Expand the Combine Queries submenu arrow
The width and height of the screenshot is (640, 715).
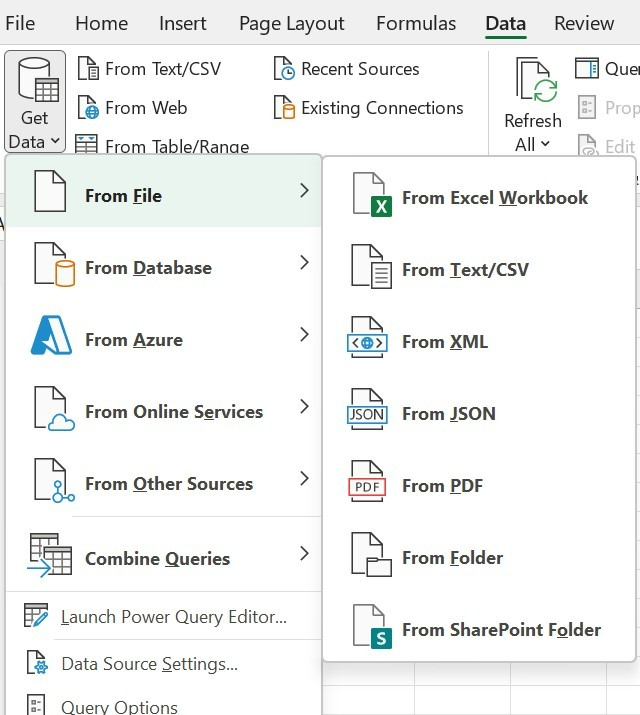click(305, 554)
